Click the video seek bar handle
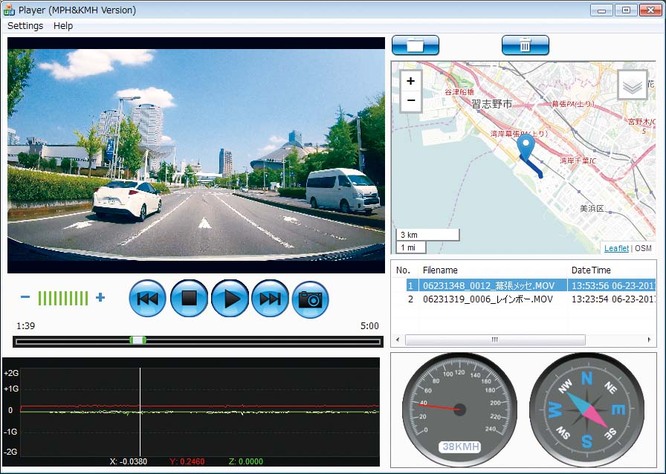This screenshot has height=474, width=666. (x=138, y=340)
